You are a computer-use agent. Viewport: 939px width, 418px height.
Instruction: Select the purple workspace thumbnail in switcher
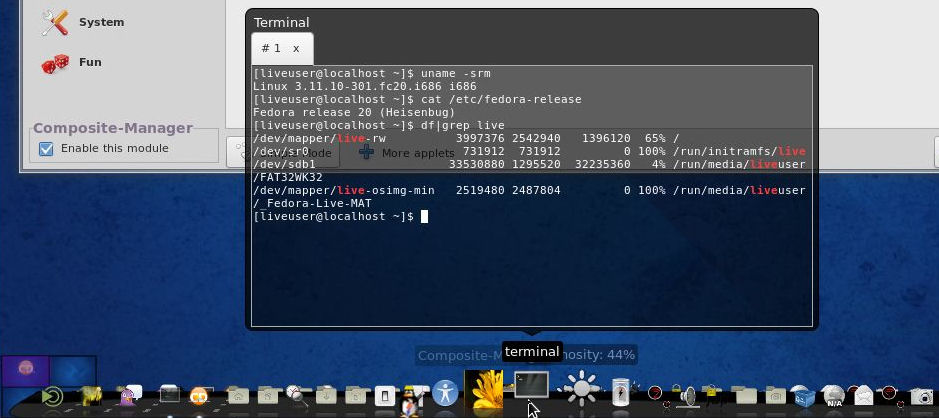25,371
